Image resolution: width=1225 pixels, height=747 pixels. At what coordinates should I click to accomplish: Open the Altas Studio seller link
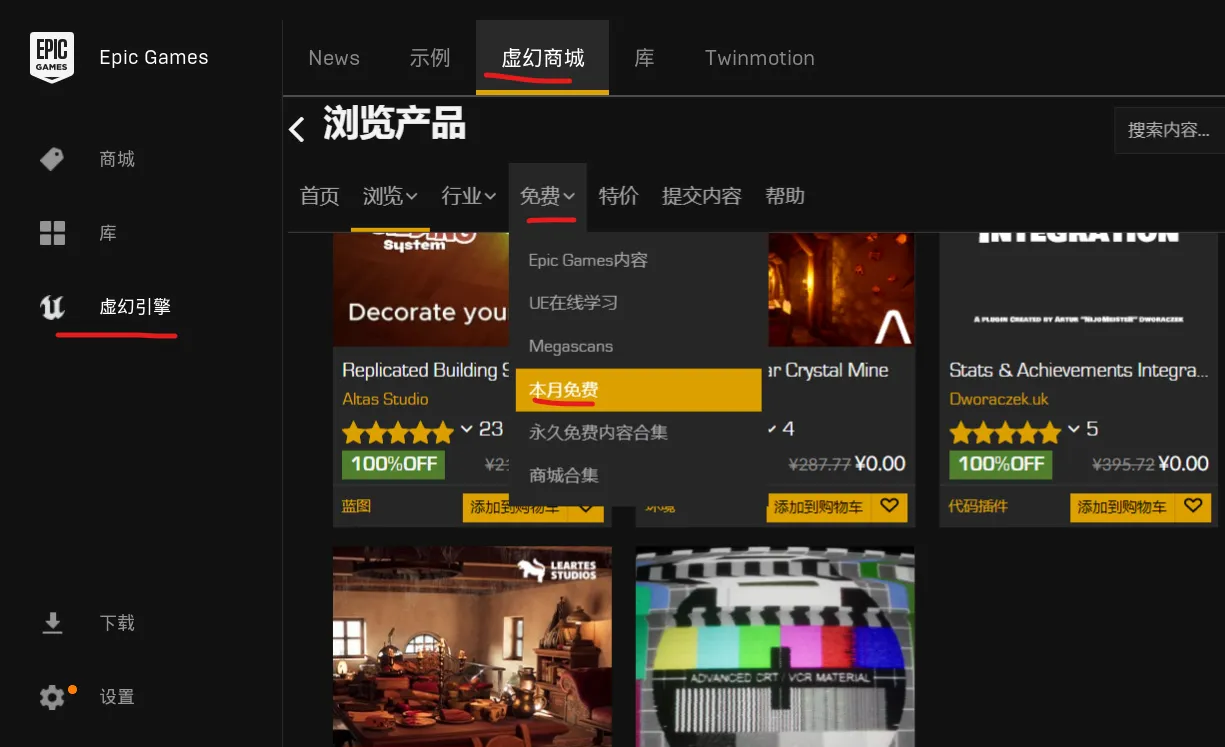(385, 399)
